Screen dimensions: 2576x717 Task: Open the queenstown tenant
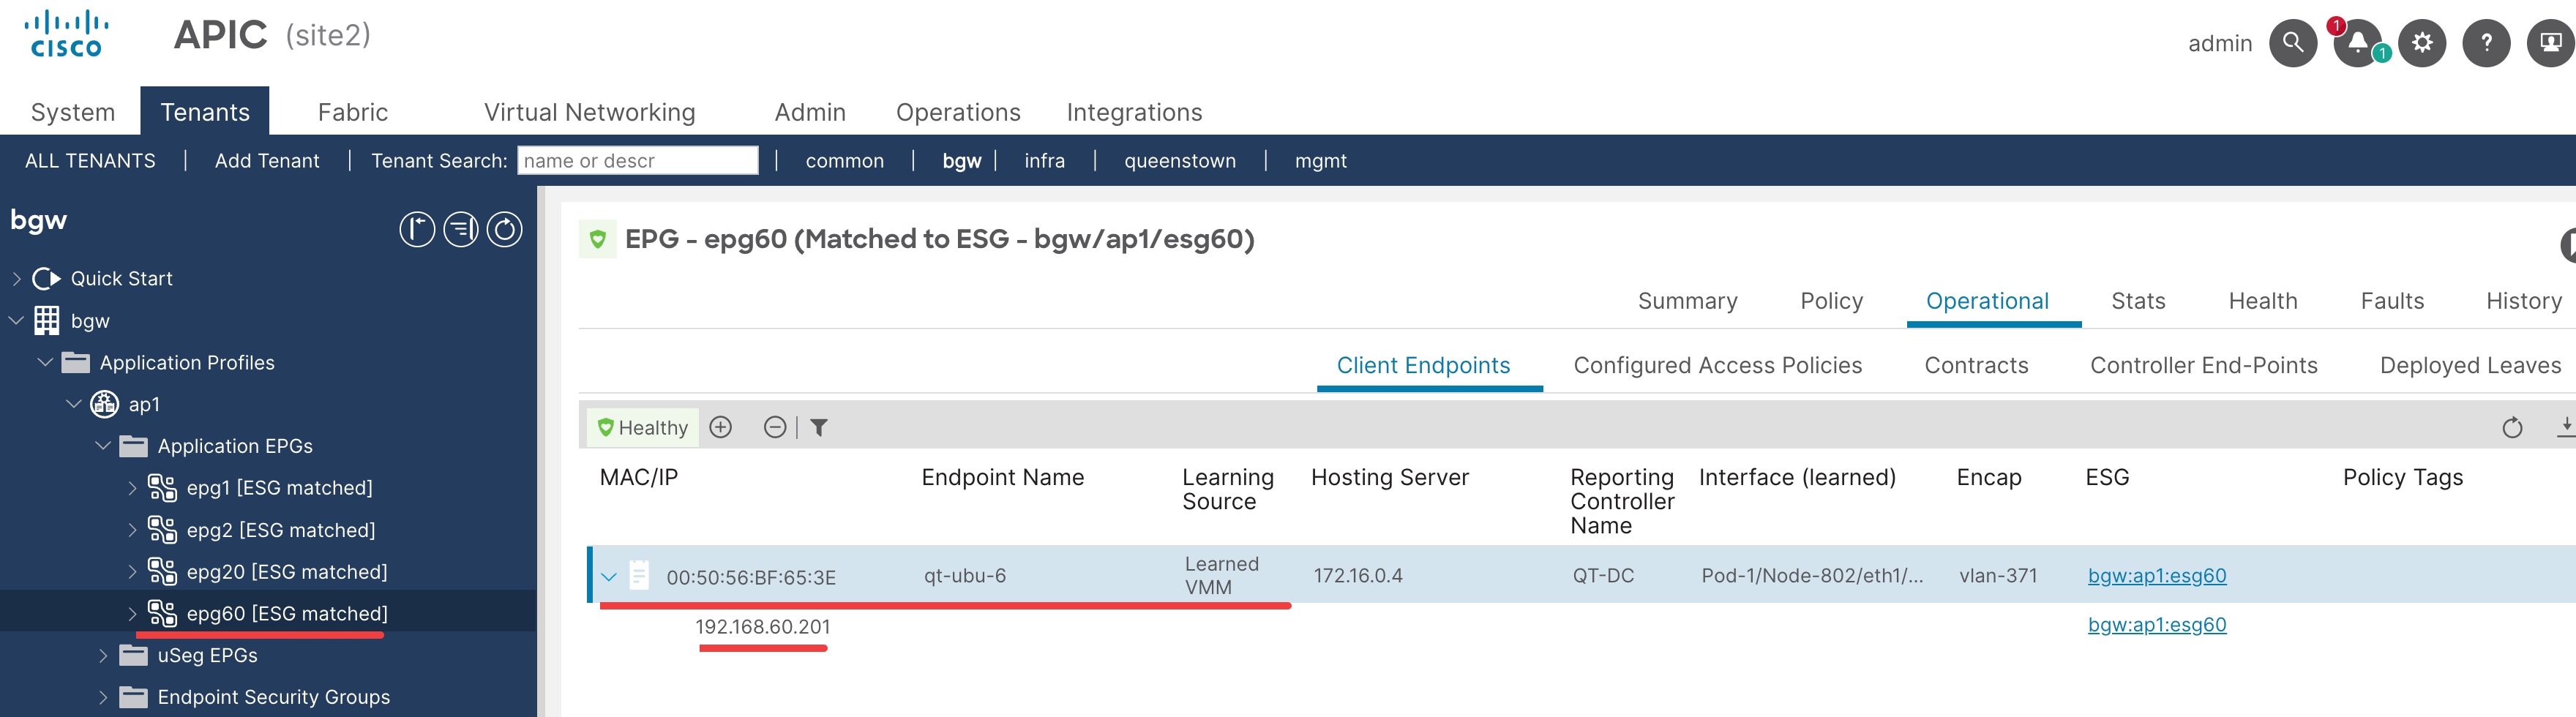pos(1179,160)
